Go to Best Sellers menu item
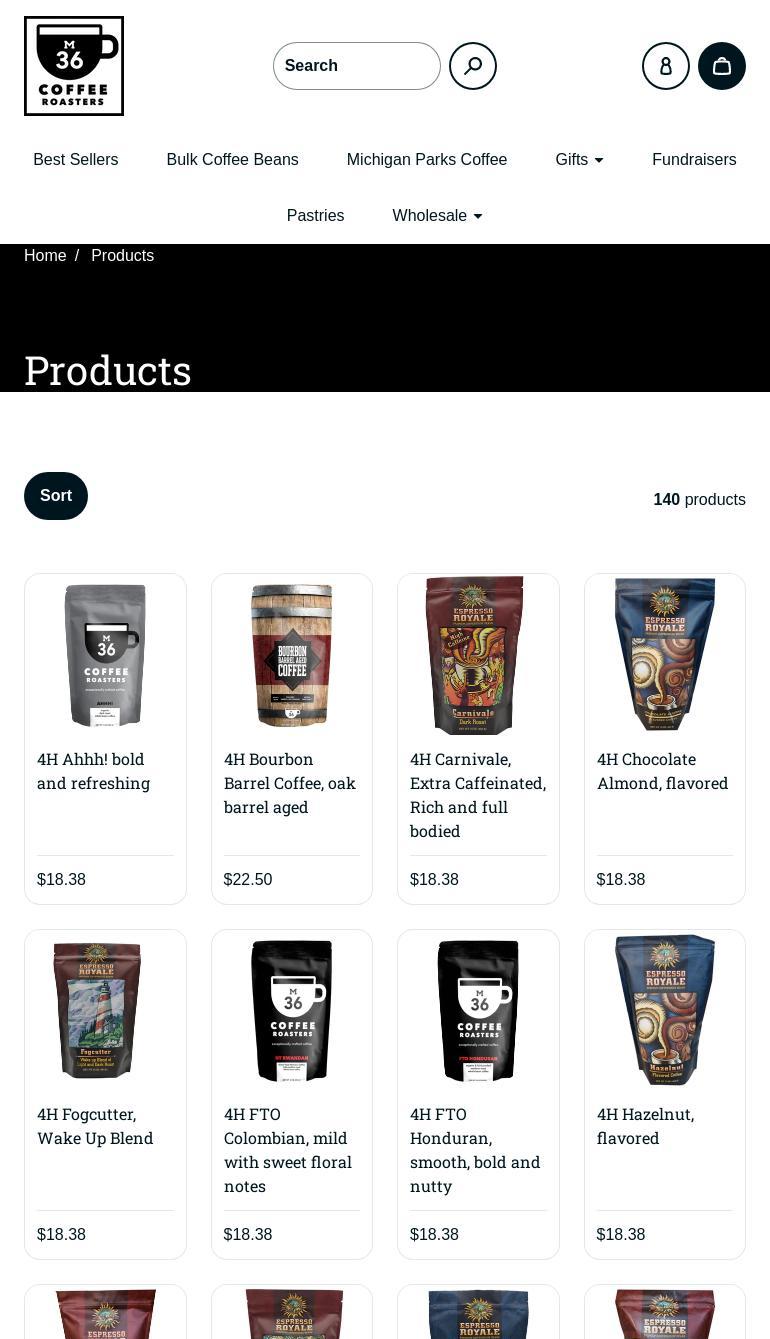 click(76, 160)
